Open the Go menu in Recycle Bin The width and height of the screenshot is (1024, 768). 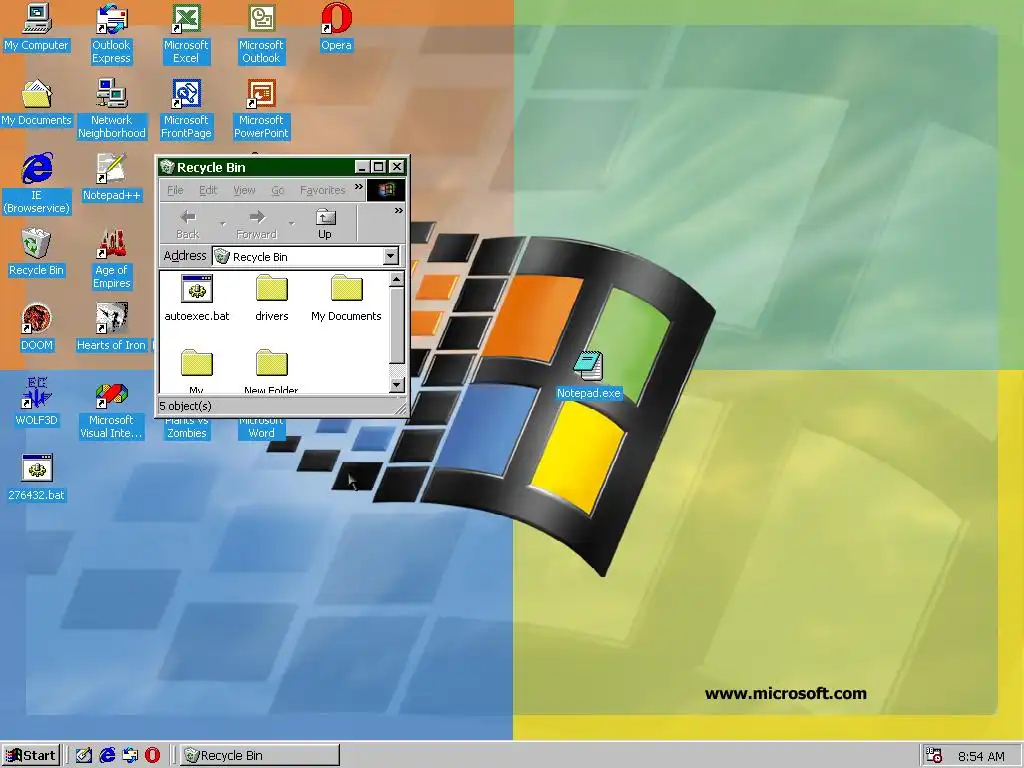(x=278, y=190)
